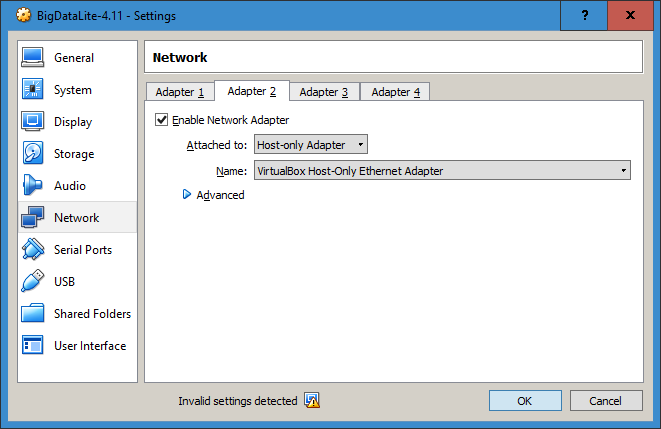Click the User Interface window icon
Screen dimensions: 661x429
(32, 345)
